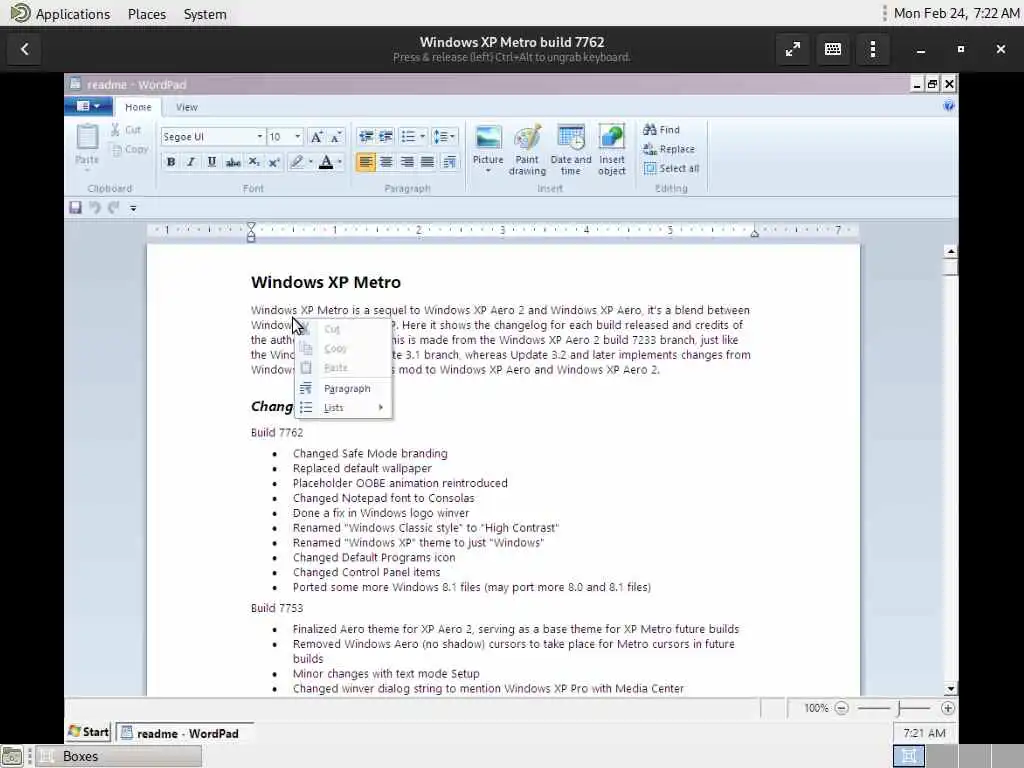Open Boxes keyboard shortcuts icon

pyautogui.click(x=833, y=49)
